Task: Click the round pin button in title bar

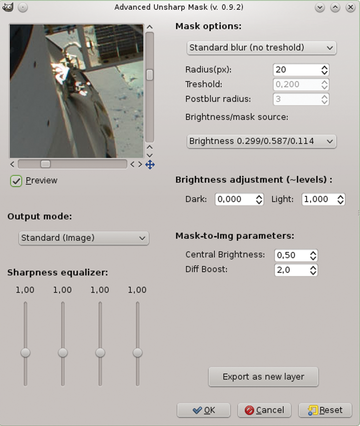Action: pyautogui.click(x=23, y=7)
